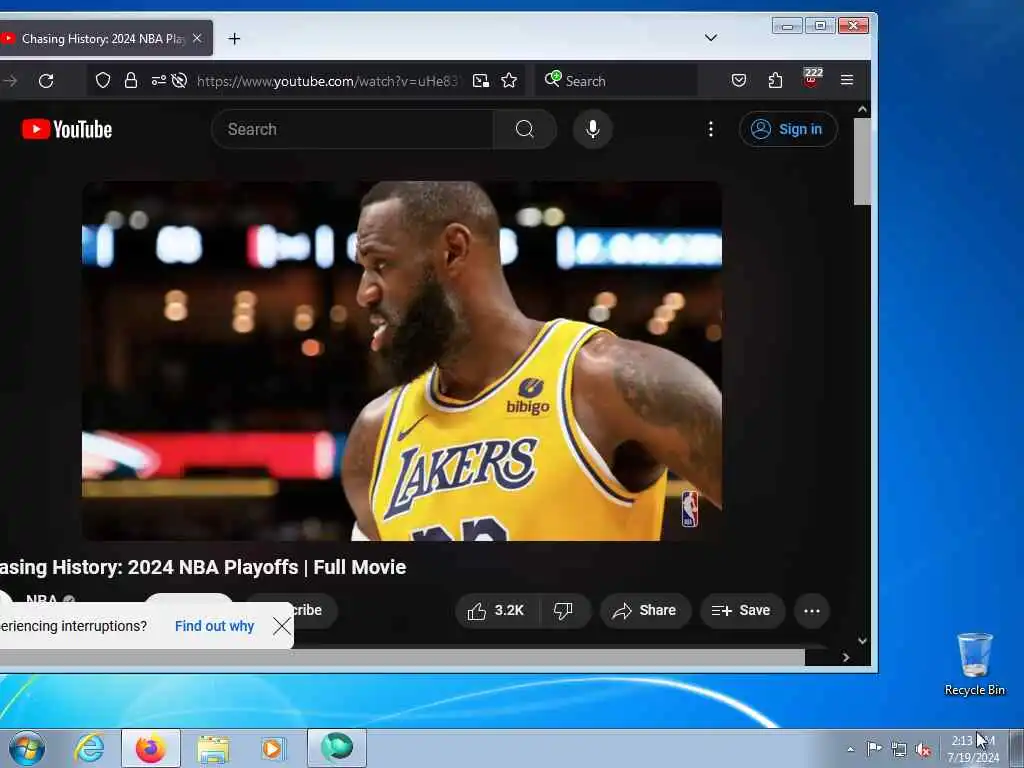Click the page scrollbar up arrow
Screen dimensions: 1024x768
[862, 109]
